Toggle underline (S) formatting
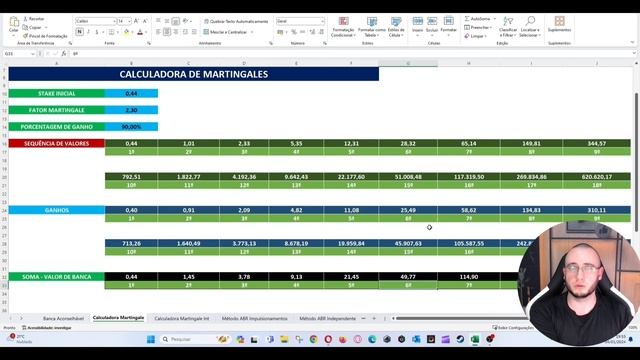640x360 pixels. tap(97, 32)
